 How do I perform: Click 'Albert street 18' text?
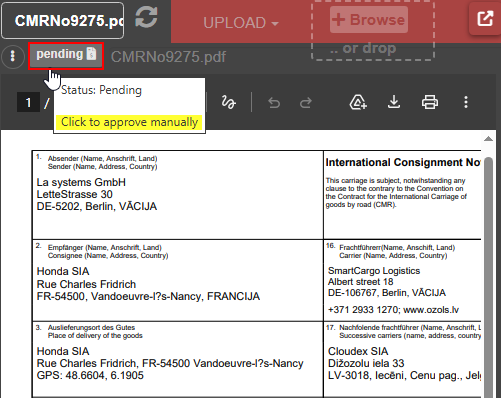coord(360,282)
